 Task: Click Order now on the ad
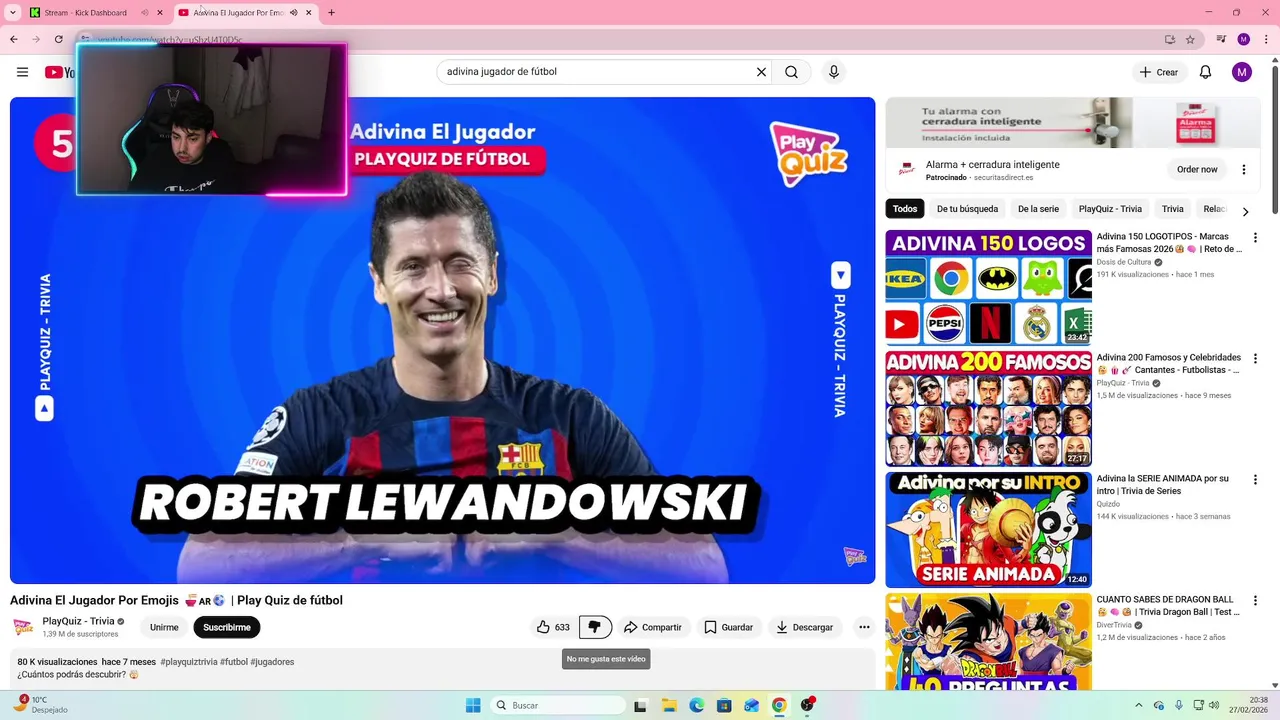click(x=1197, y=169)
